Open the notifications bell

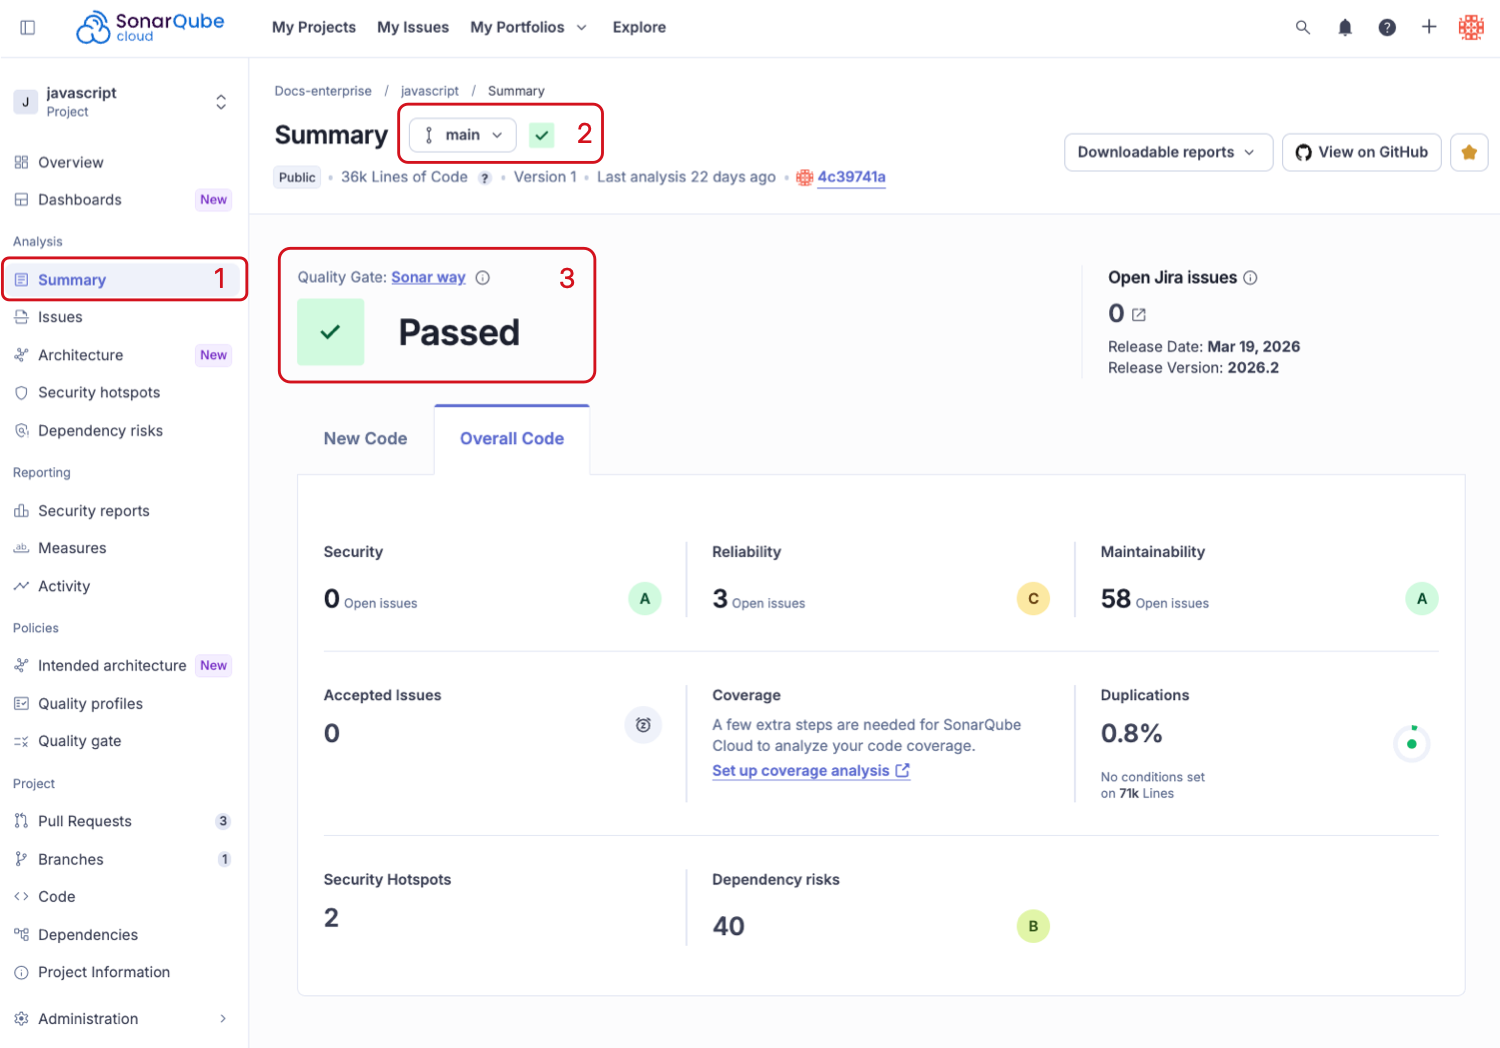(x=1345, y=27)
